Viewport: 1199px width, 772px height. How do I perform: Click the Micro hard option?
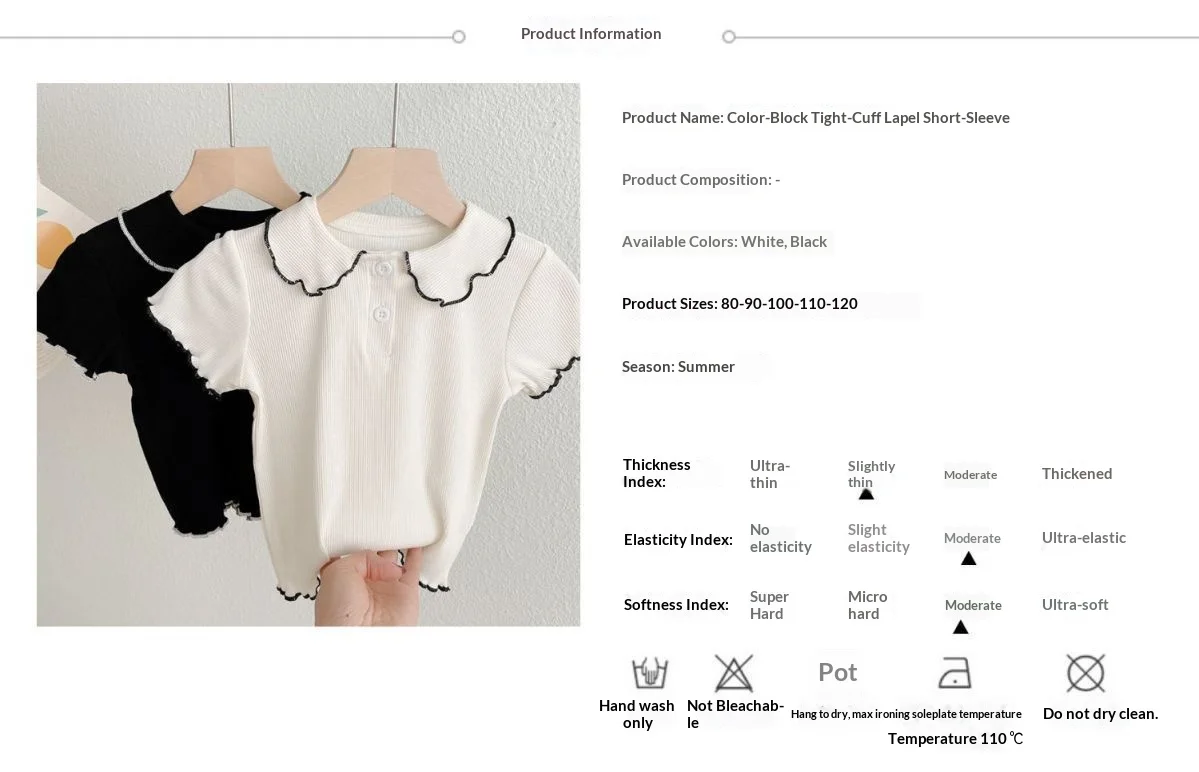(867, 605)
